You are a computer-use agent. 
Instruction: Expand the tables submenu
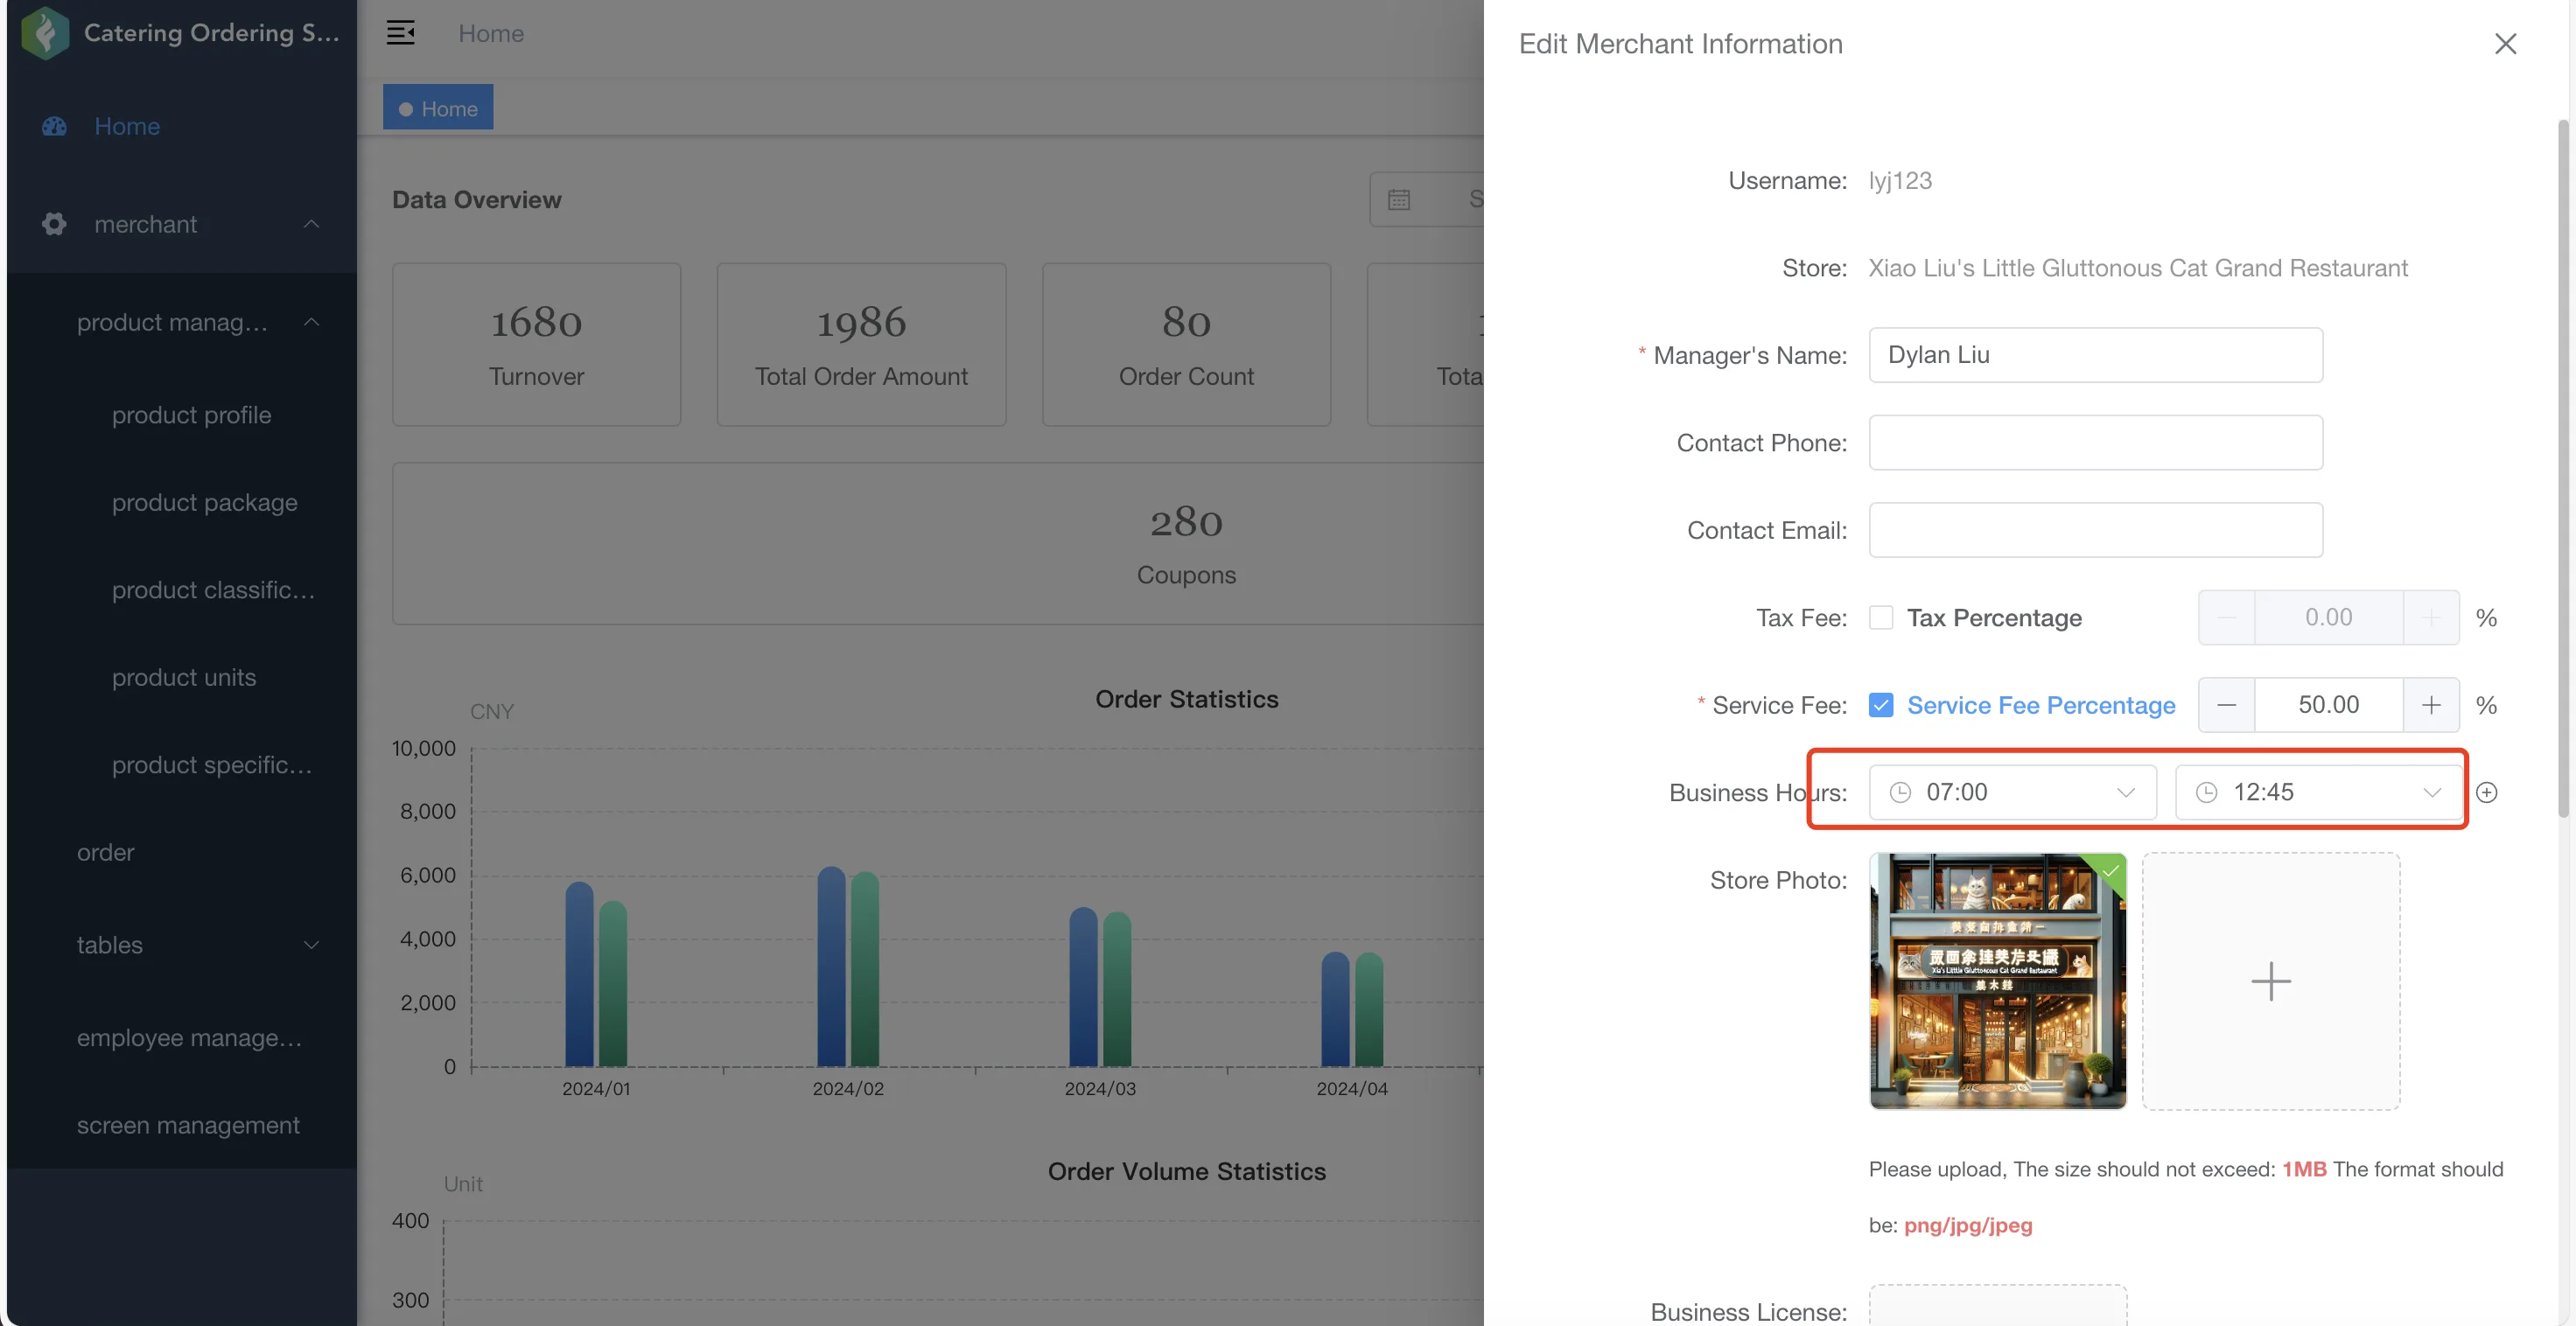click(x=311, y=945)
